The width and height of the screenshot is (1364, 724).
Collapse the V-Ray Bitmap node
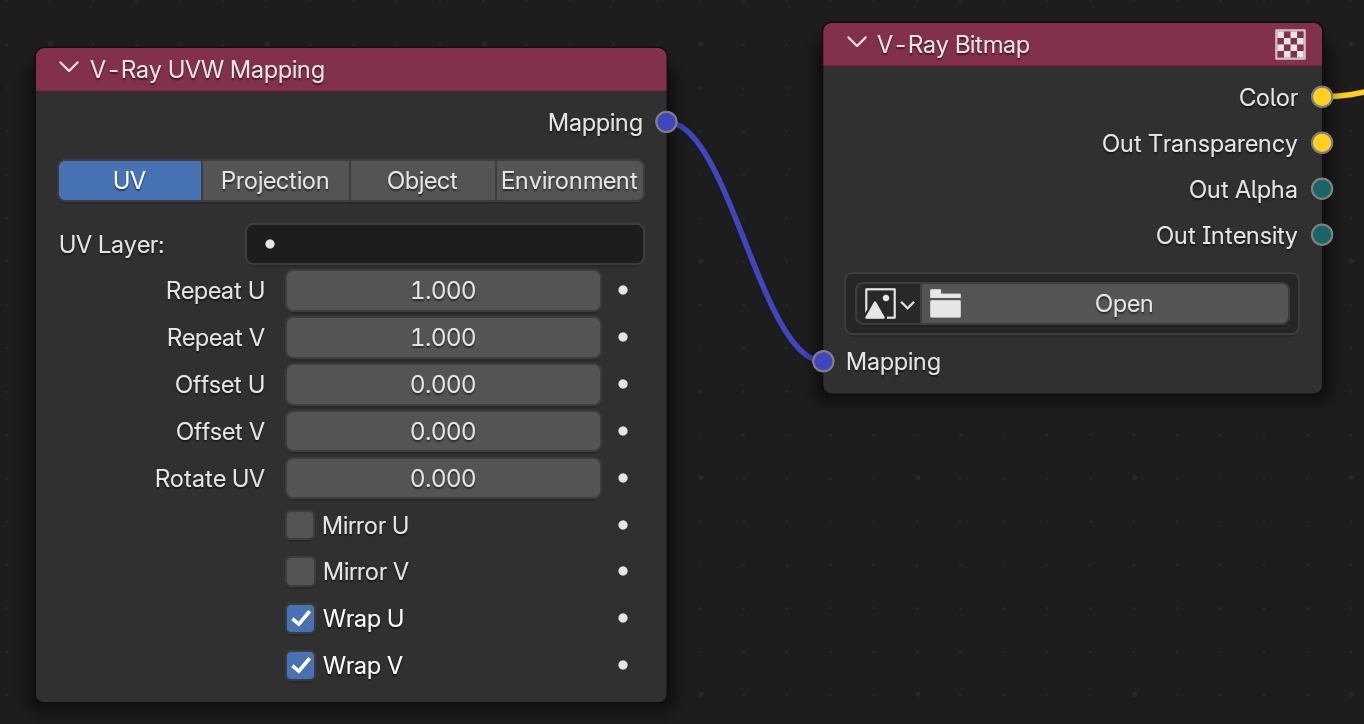click(x=856, y=44)
